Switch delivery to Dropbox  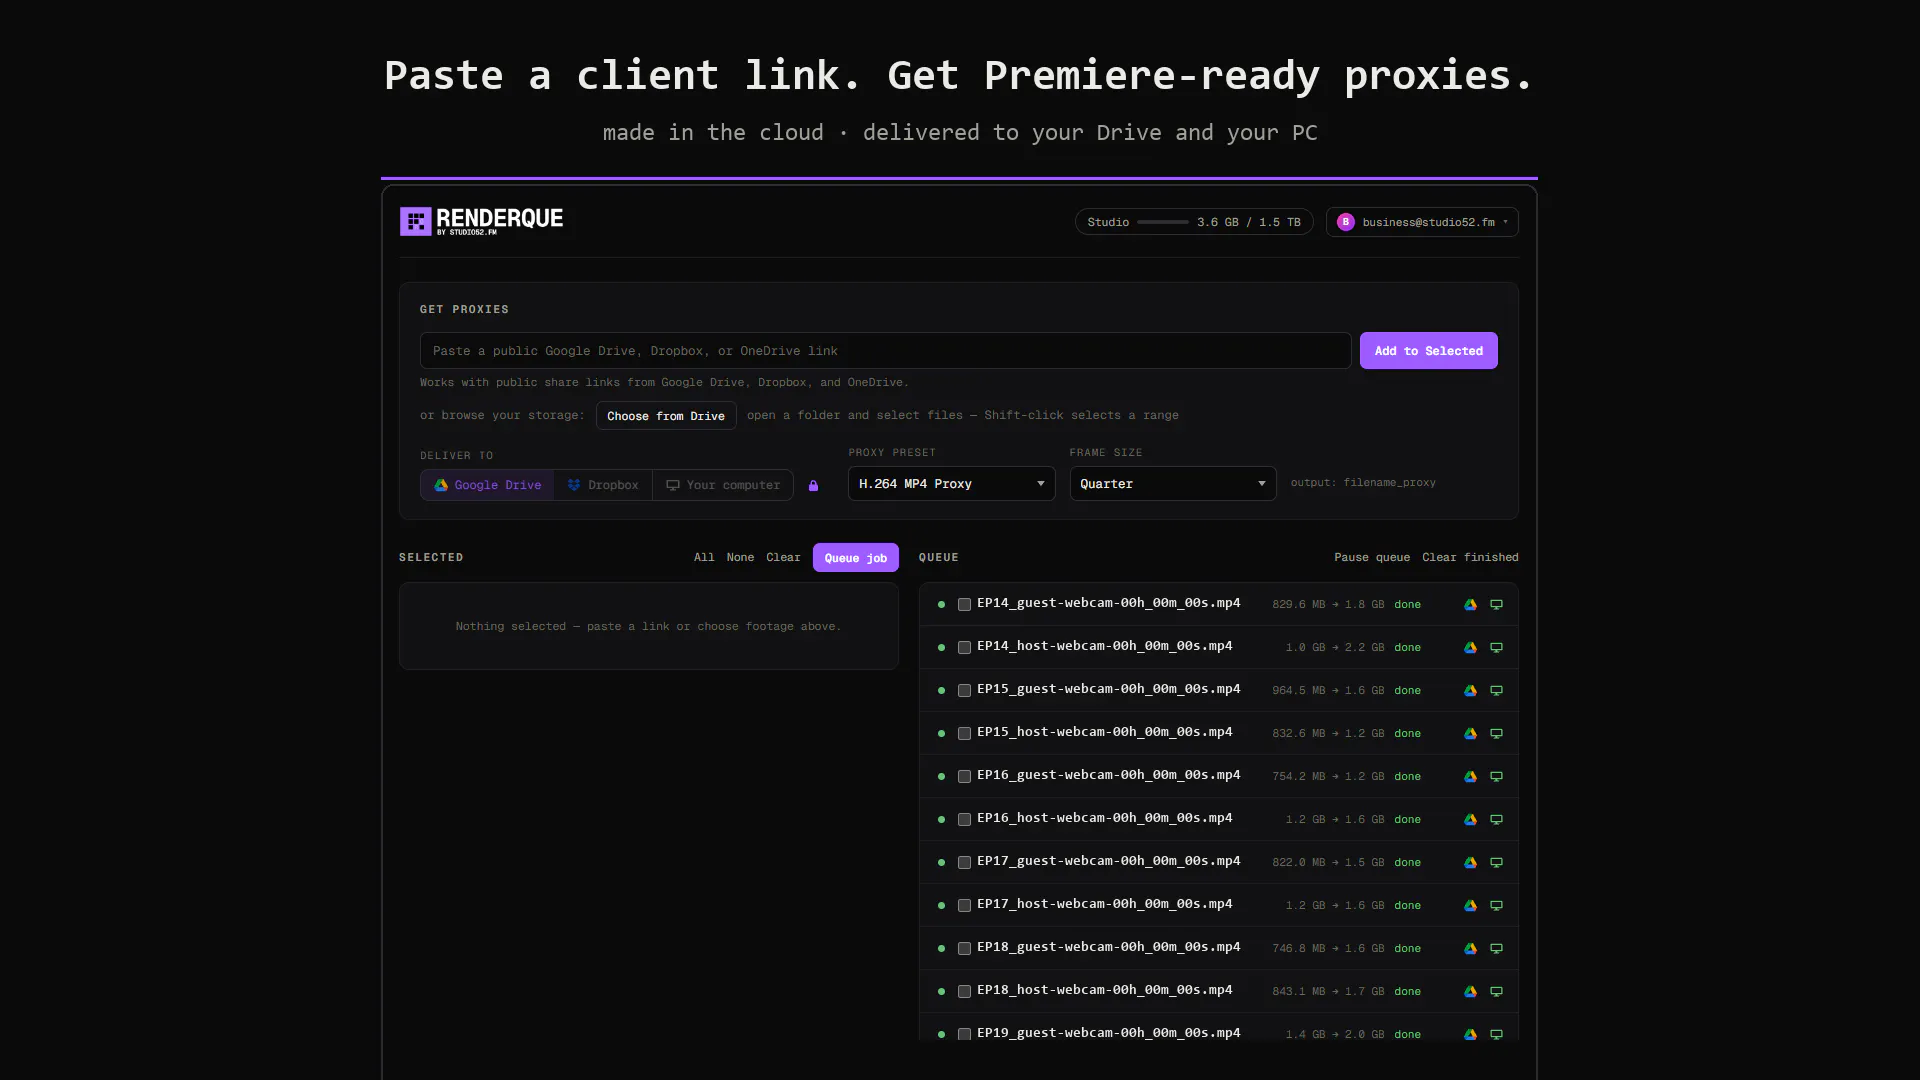[603, 485]
